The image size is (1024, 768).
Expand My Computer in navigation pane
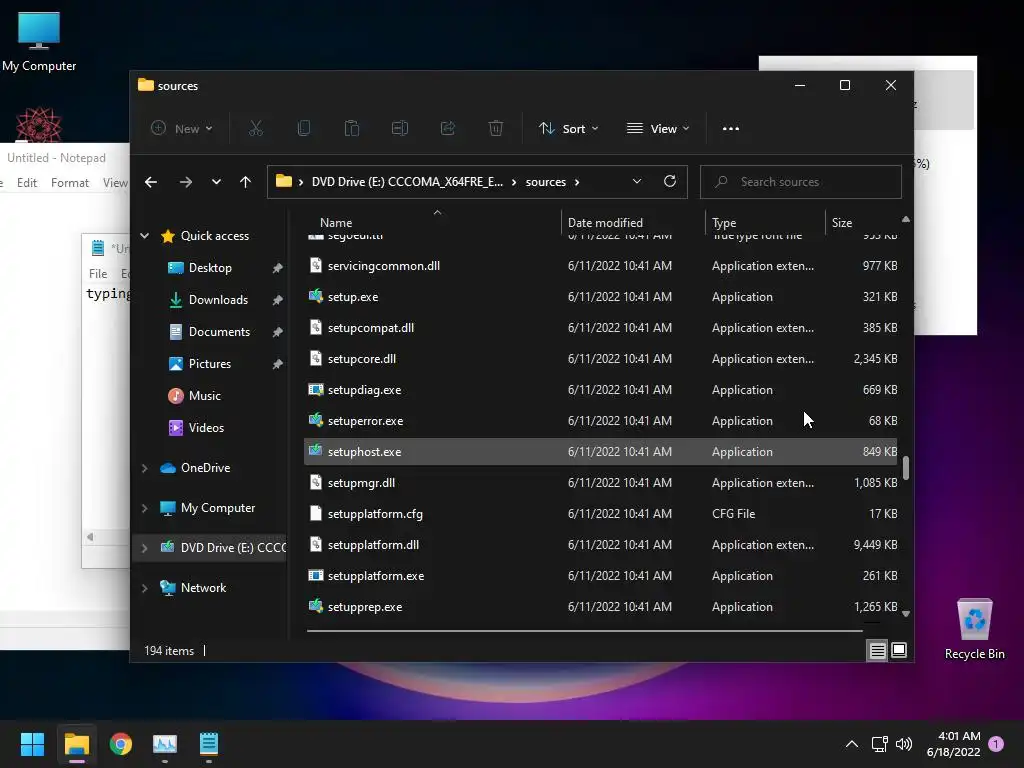[x=145, y=508]
